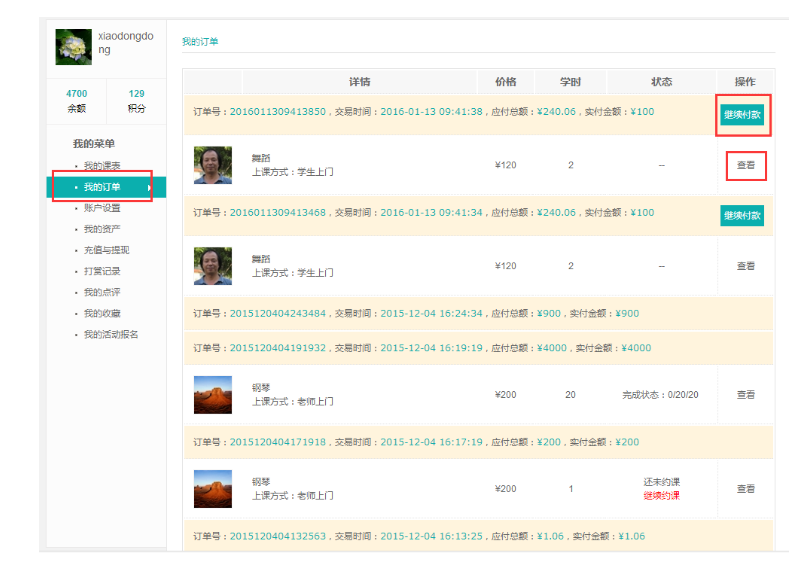The image size is (808, 562).
Task: Open 打赏记录 in the sidebar
Action: (102, 271)
